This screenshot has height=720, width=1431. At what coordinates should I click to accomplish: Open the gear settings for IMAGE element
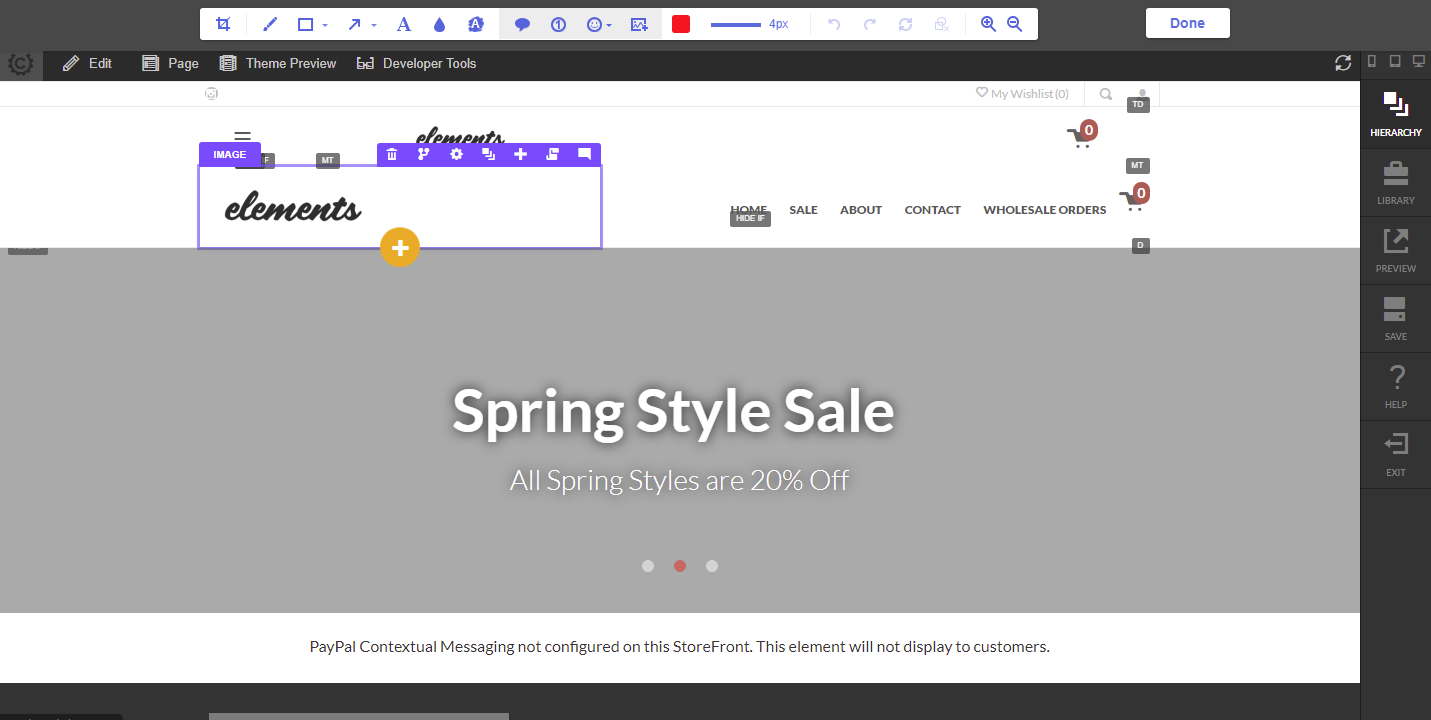pos(456,154)
